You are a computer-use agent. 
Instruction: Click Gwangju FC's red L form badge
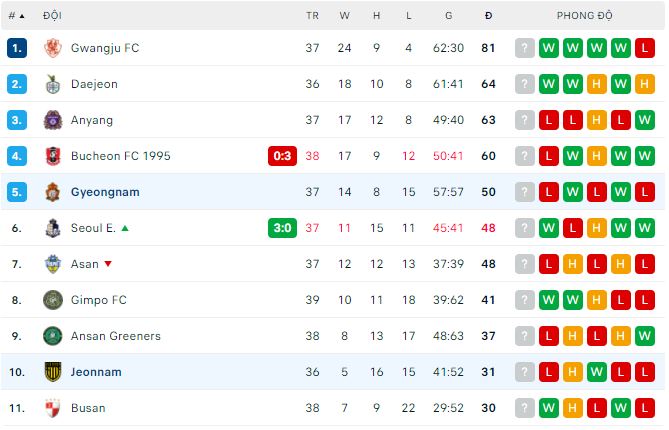644,48
